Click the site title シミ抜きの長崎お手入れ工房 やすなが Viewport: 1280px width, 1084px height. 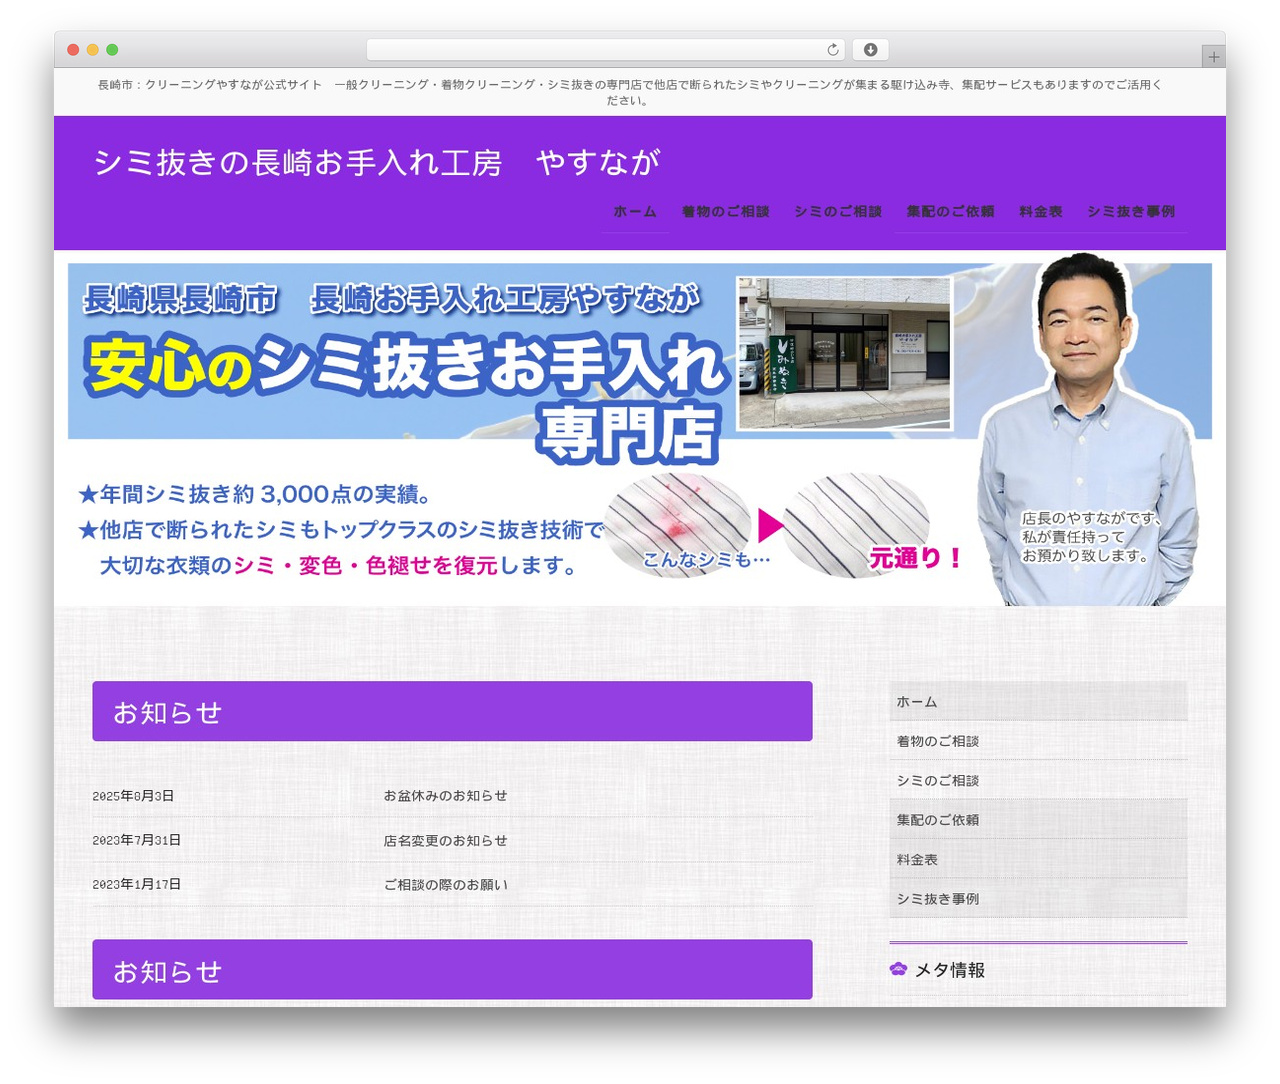pyautogui.click(x=377, y=163)
